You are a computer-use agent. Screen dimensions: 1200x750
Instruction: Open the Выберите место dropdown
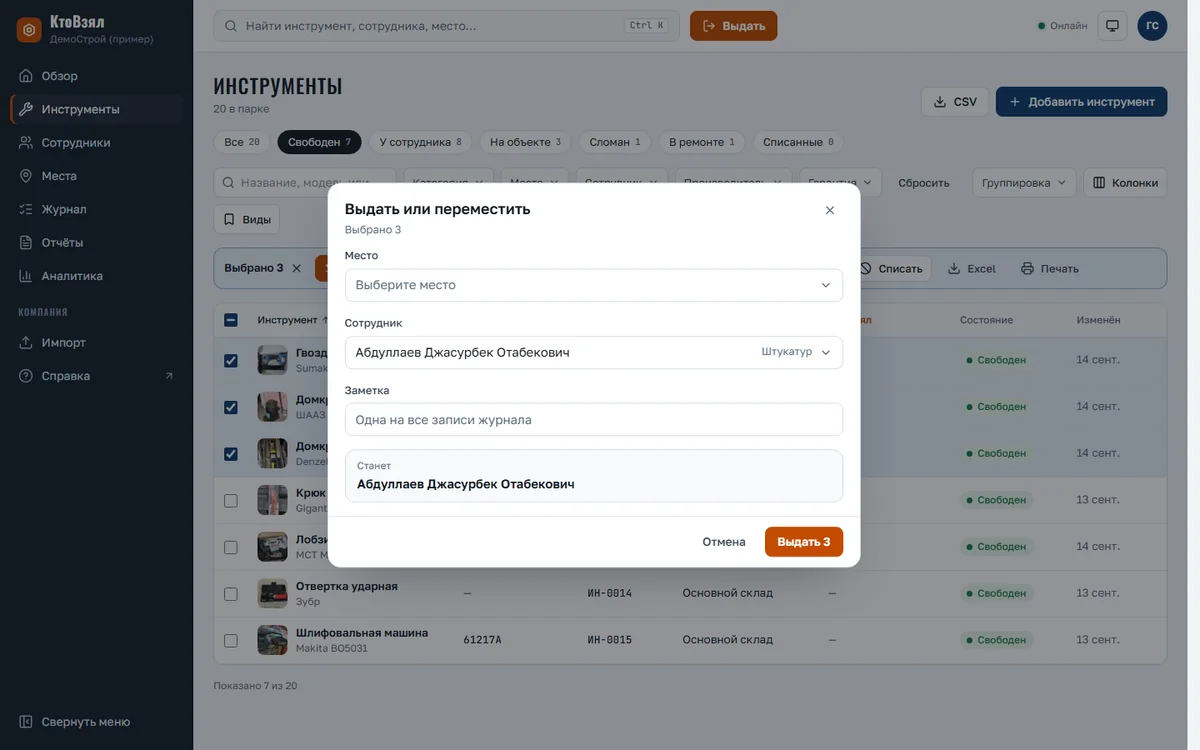tap(594, 285)
